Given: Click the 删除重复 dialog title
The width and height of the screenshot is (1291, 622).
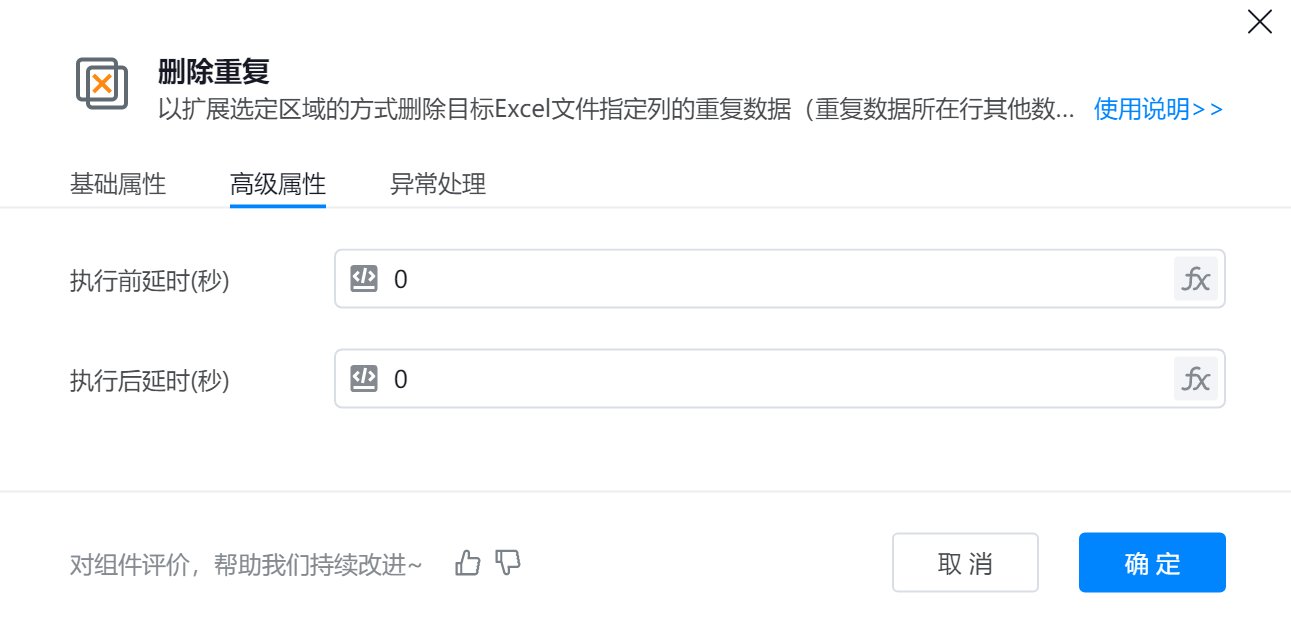Looking at the screenshot, I should click(214, 72).
